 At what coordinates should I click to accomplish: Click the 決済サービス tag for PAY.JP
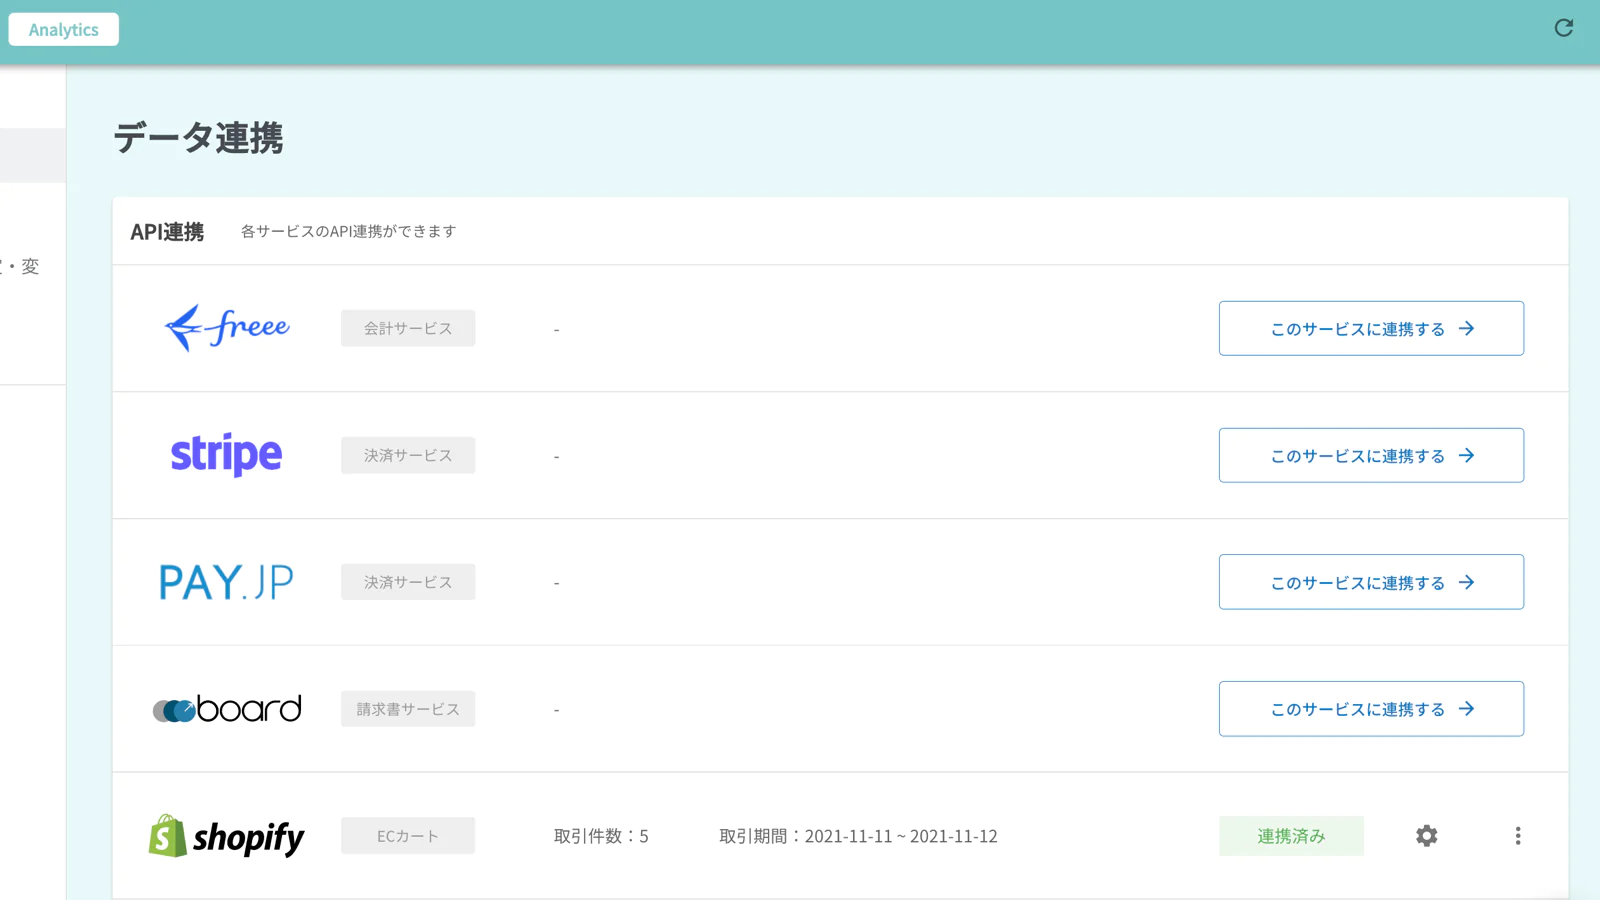[x=408, y=582]
